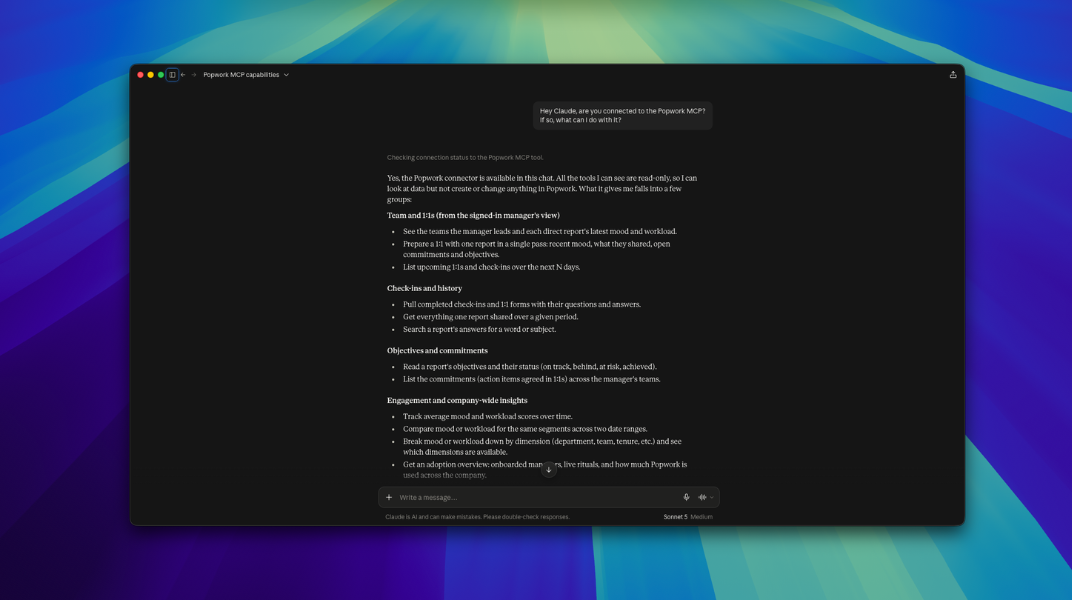
Task: Maximize the window with green button
Action: (x=161, y=74)
